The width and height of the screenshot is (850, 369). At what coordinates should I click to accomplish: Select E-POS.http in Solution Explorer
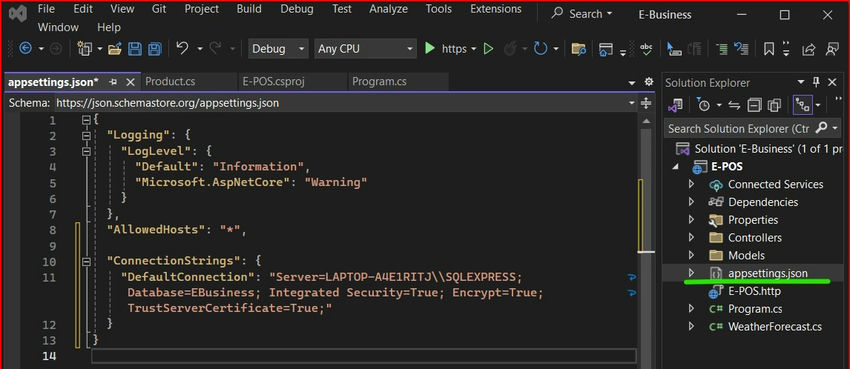[x=754, y=292]
